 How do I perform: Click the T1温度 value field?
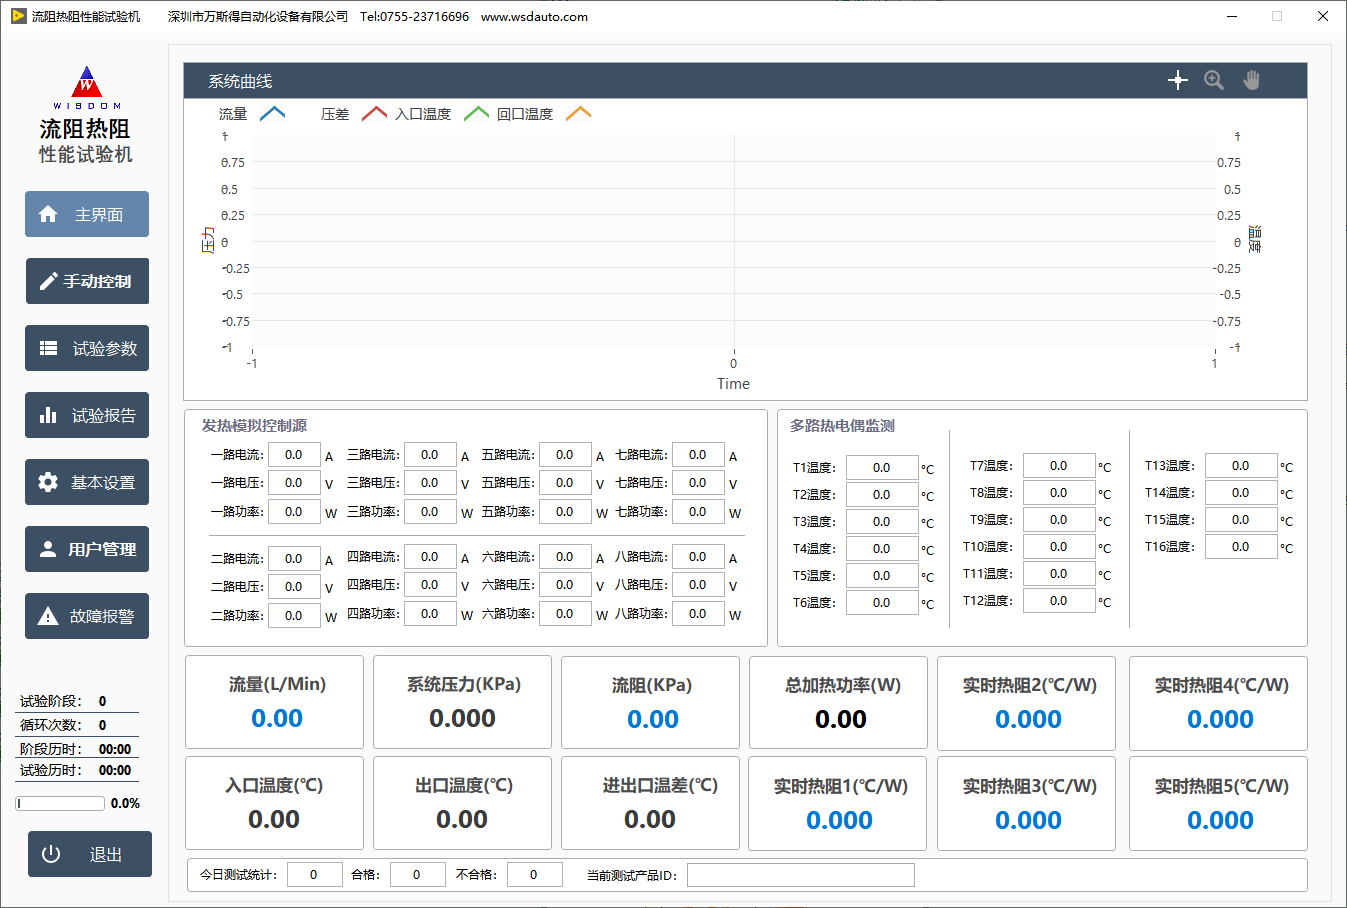882,468
